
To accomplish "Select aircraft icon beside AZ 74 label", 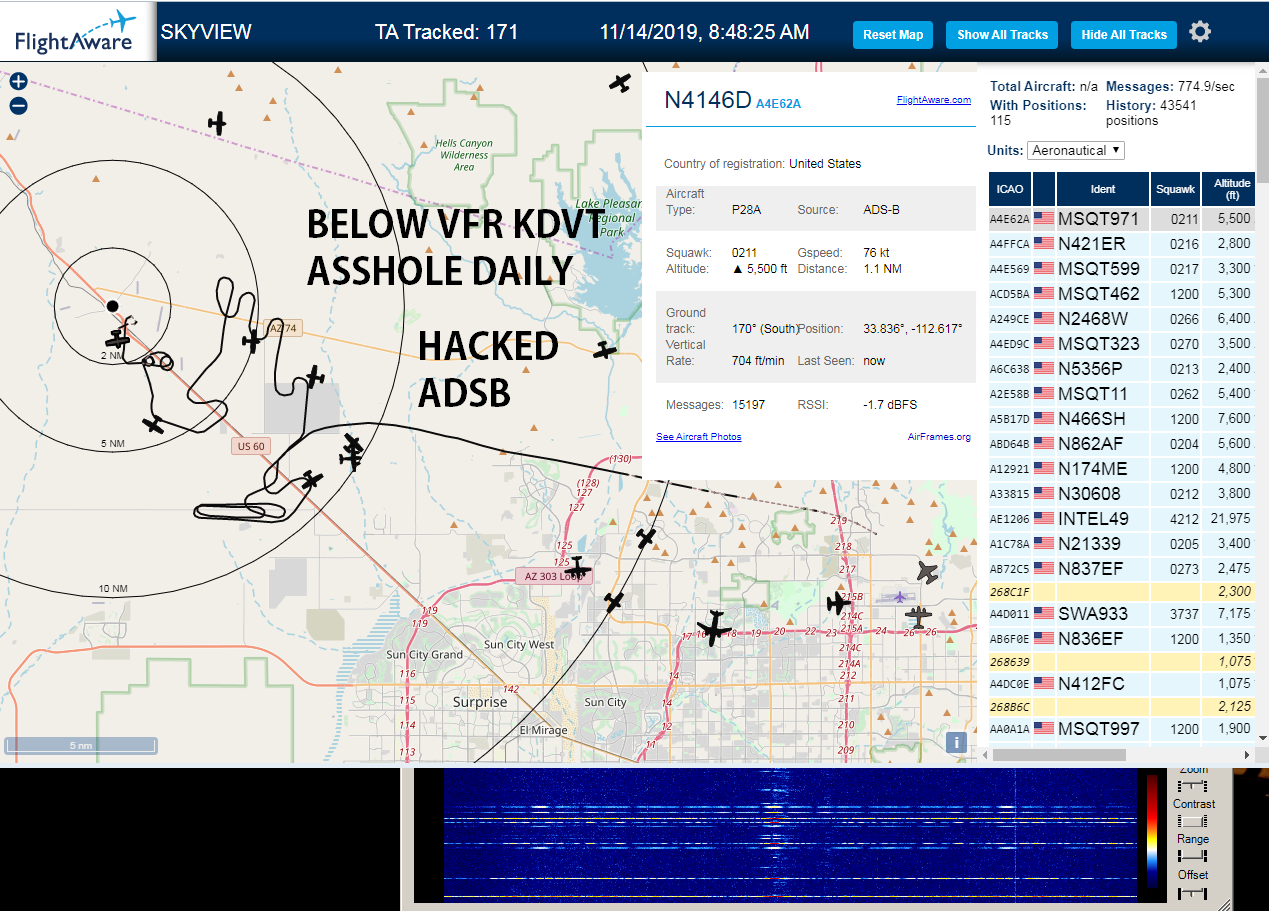I will 252,342.
